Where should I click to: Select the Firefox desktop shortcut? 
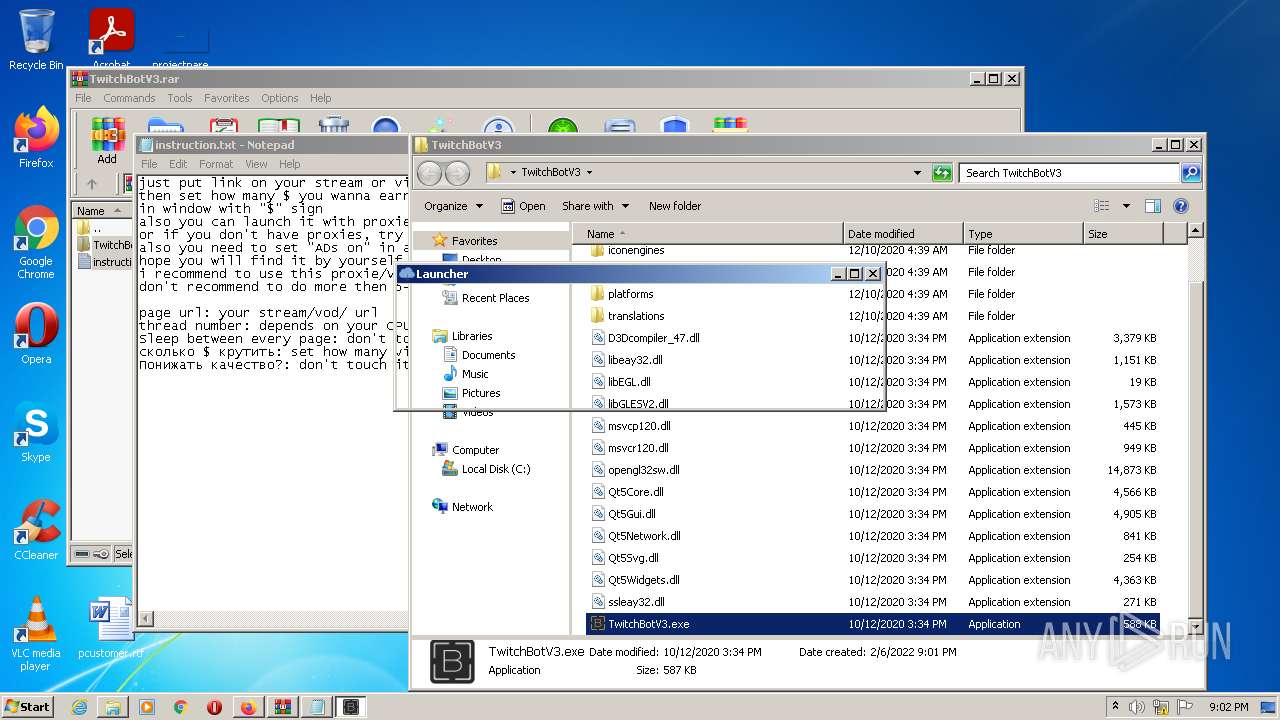pyautogui.click(x=36, y=138)
